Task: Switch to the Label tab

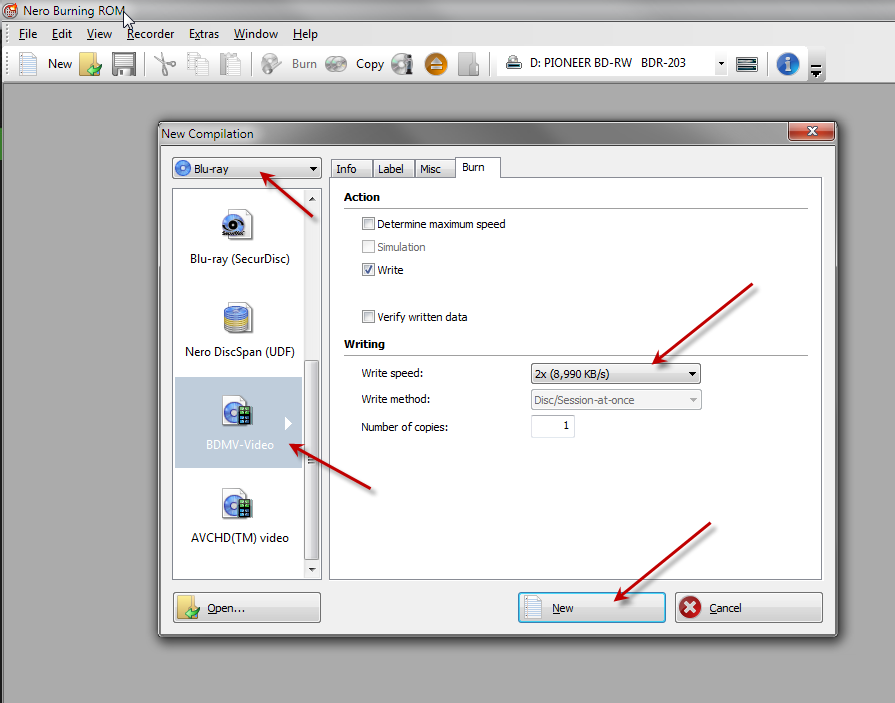Action: click(393, 169)
